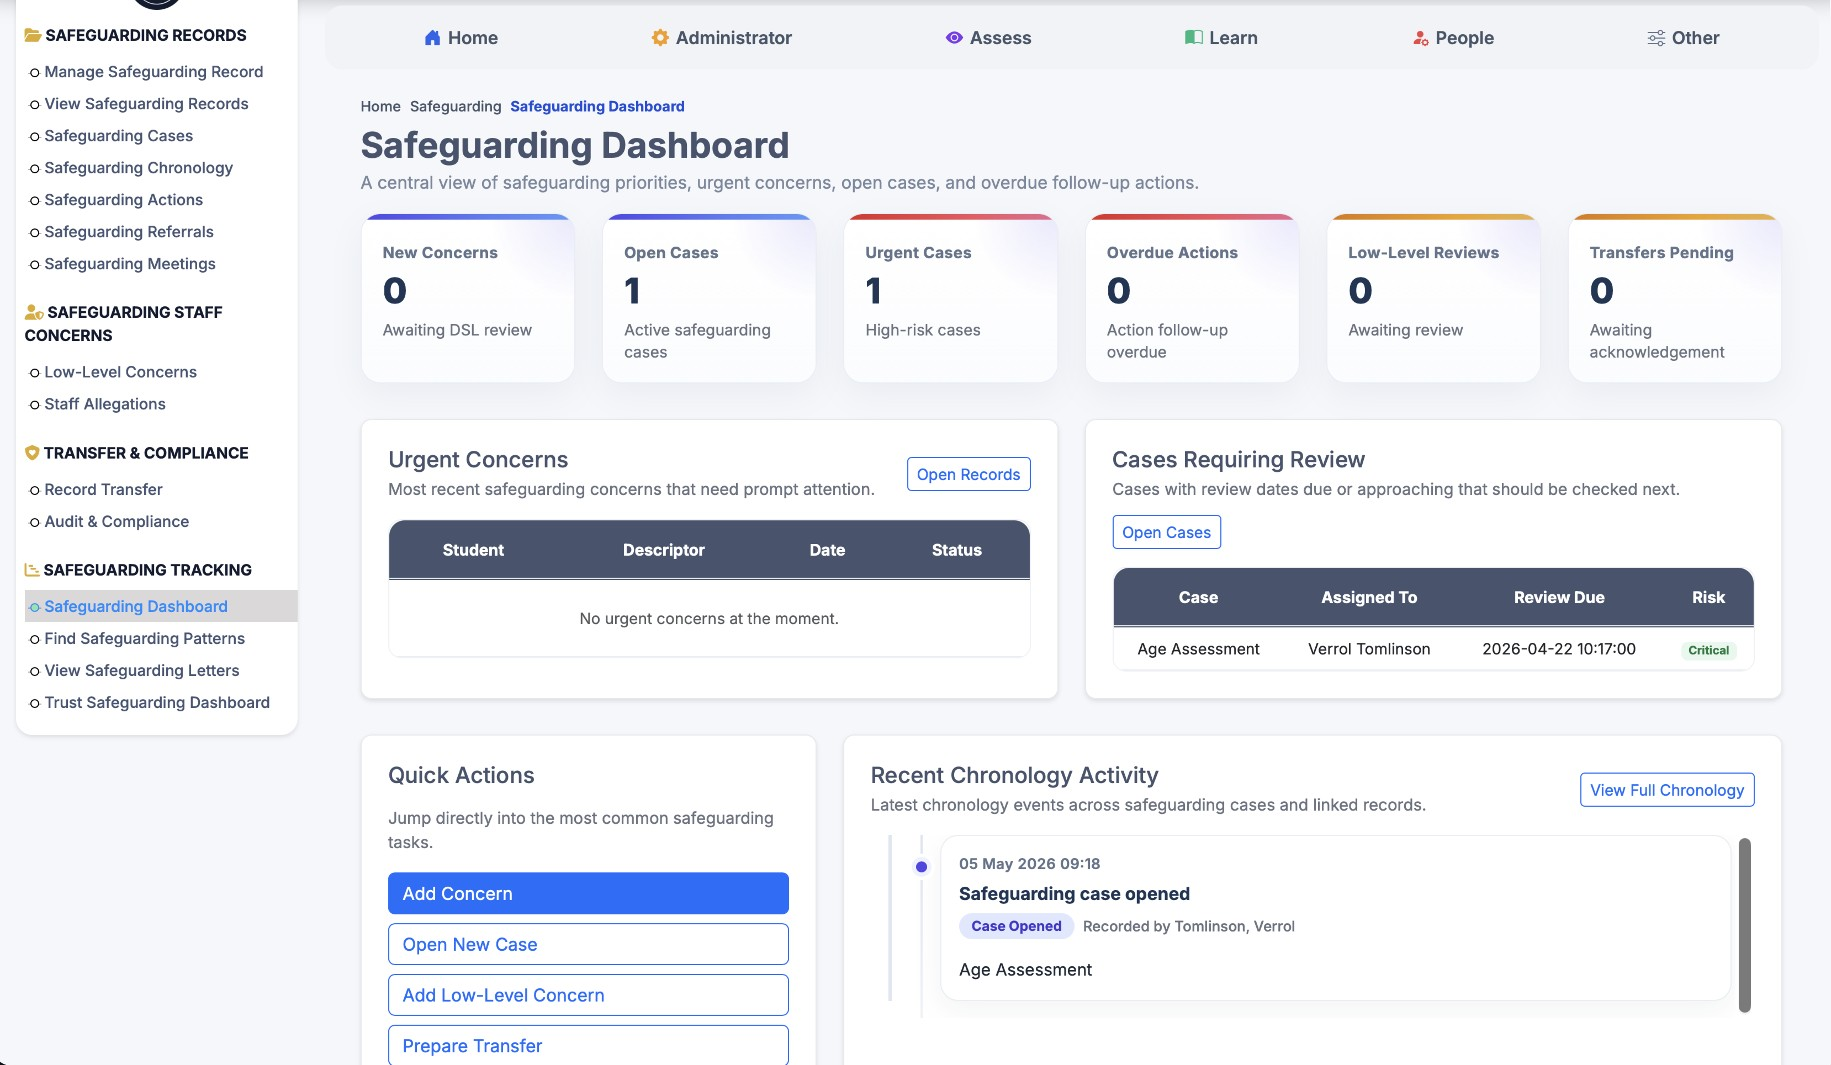Open the Assess menu
The width and height of the screenshot is (1831, 1065).
coord(988,38)
